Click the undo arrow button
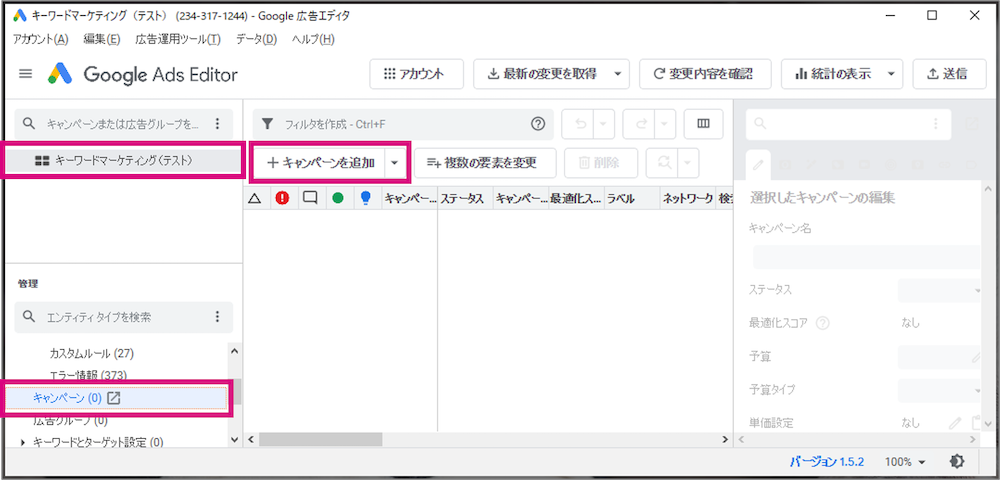The width and height of the screenshot is (1000, 480). pyautogui.click(x=579, y=124)
